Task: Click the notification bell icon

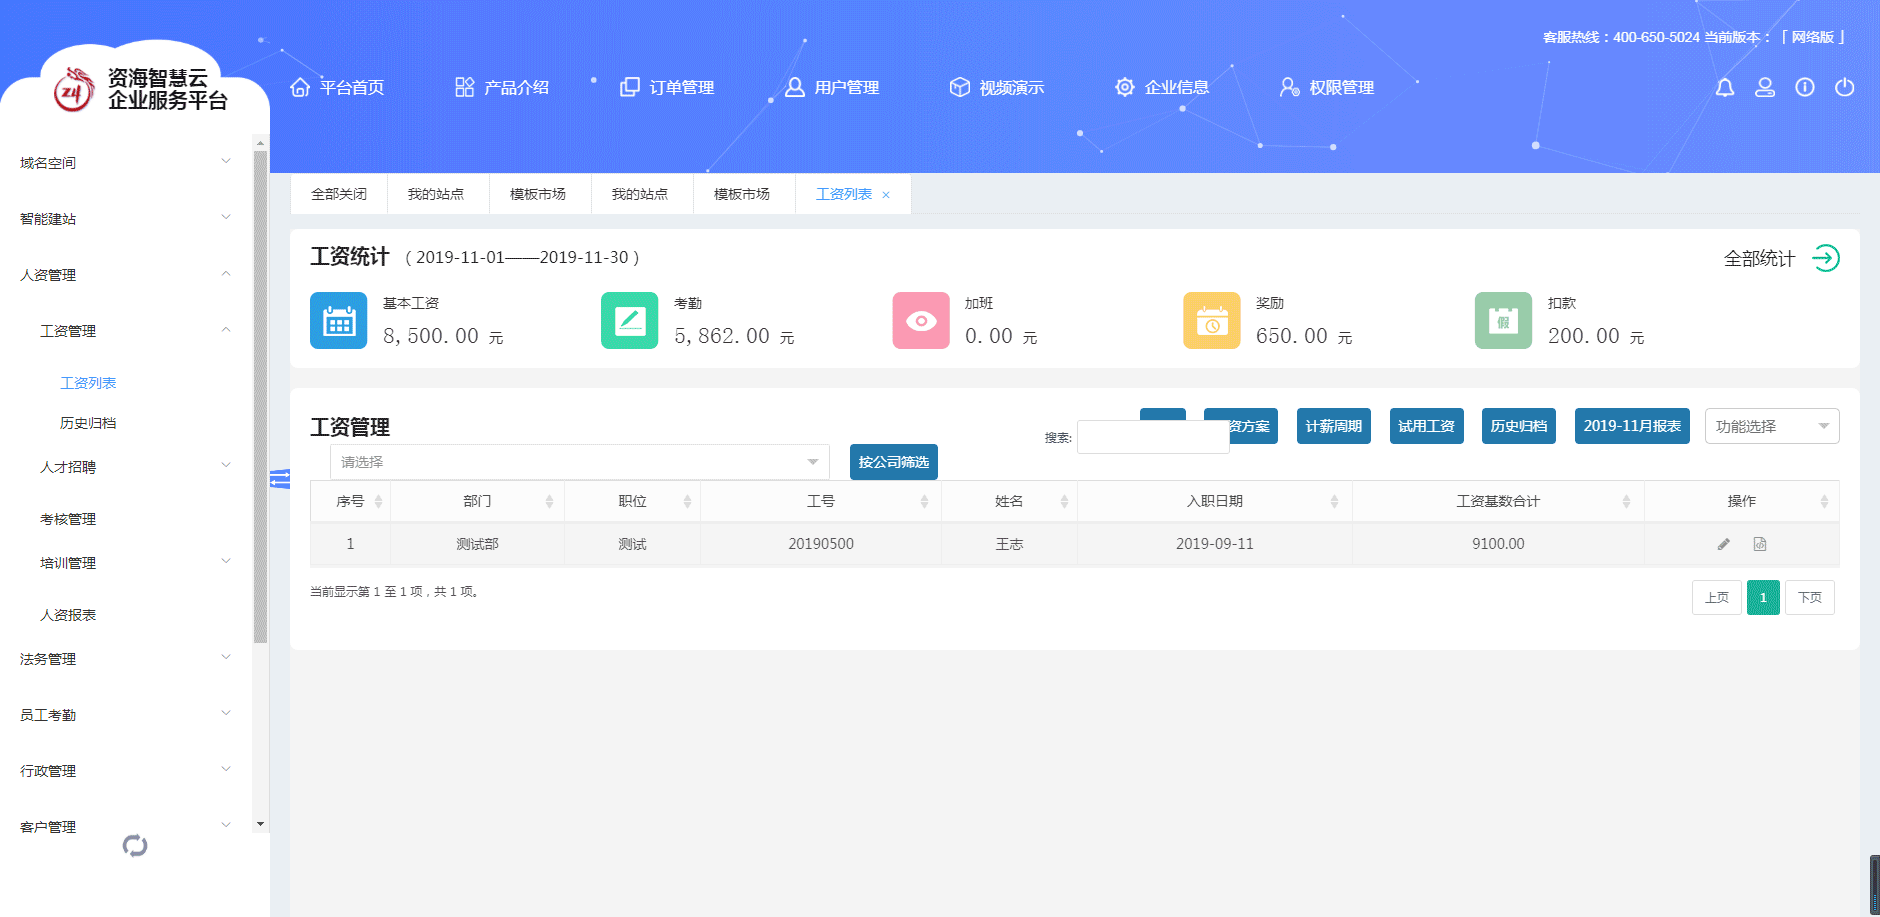Action: click(x=1725, y=88)
